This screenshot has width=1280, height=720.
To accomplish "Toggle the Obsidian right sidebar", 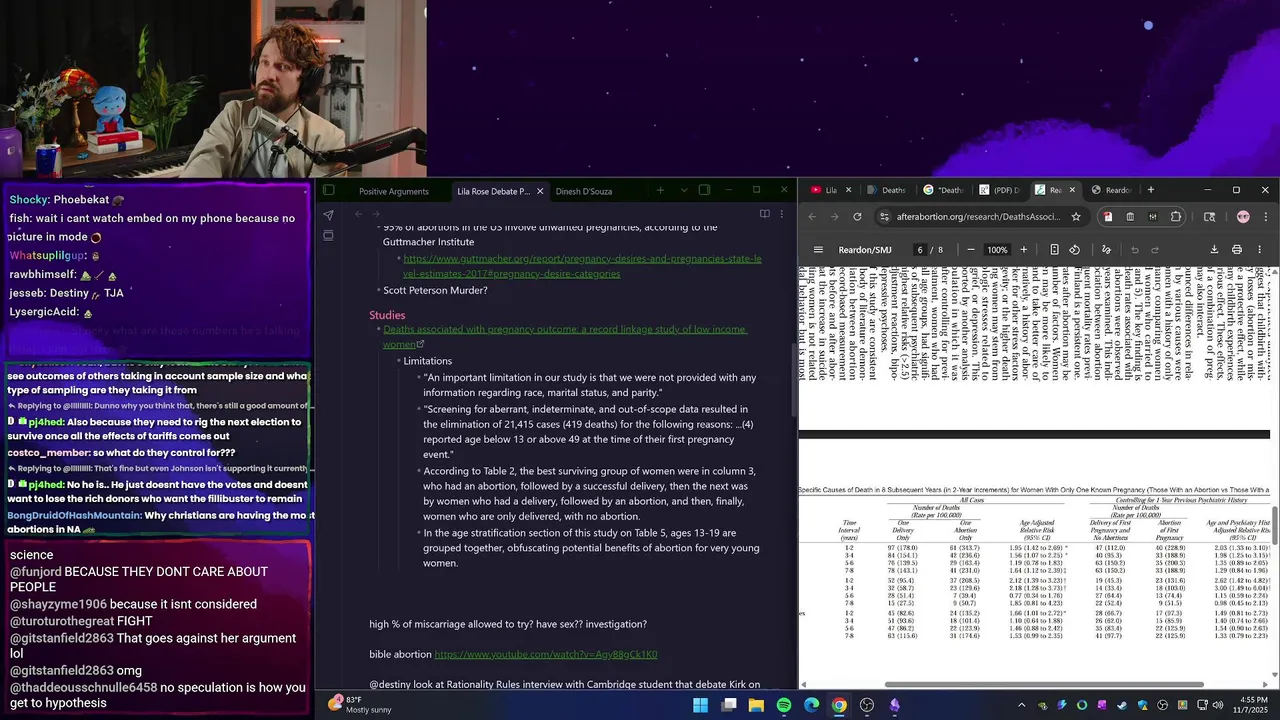I will pos(704,190).
